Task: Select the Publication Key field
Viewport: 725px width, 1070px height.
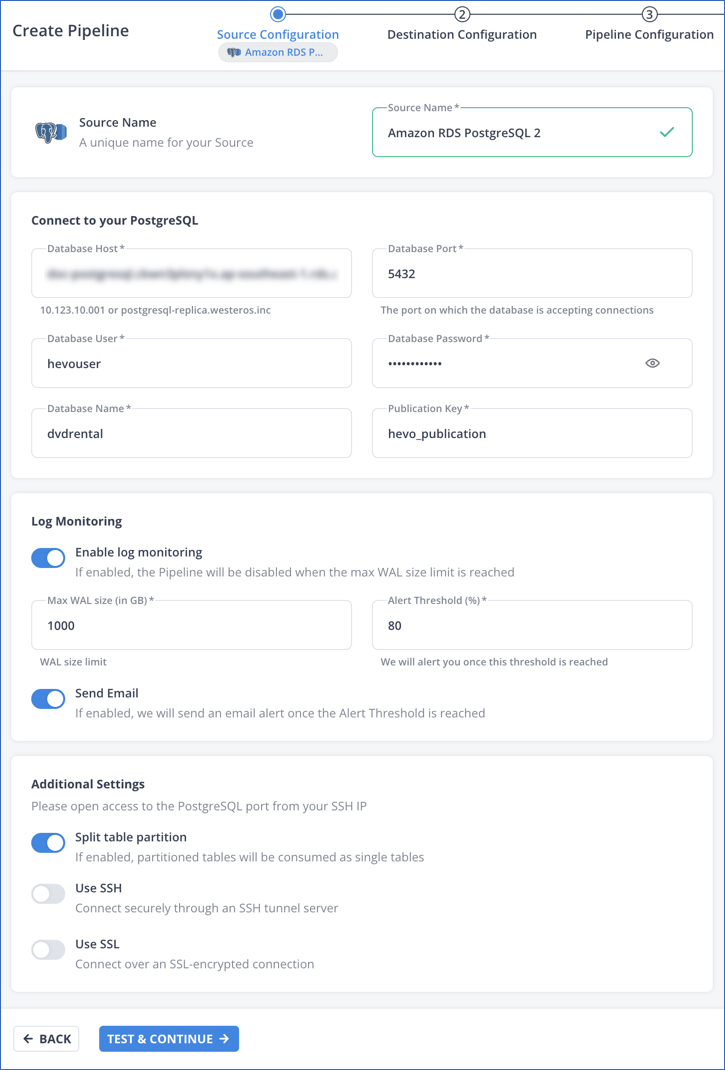Action: click(531, 433)
